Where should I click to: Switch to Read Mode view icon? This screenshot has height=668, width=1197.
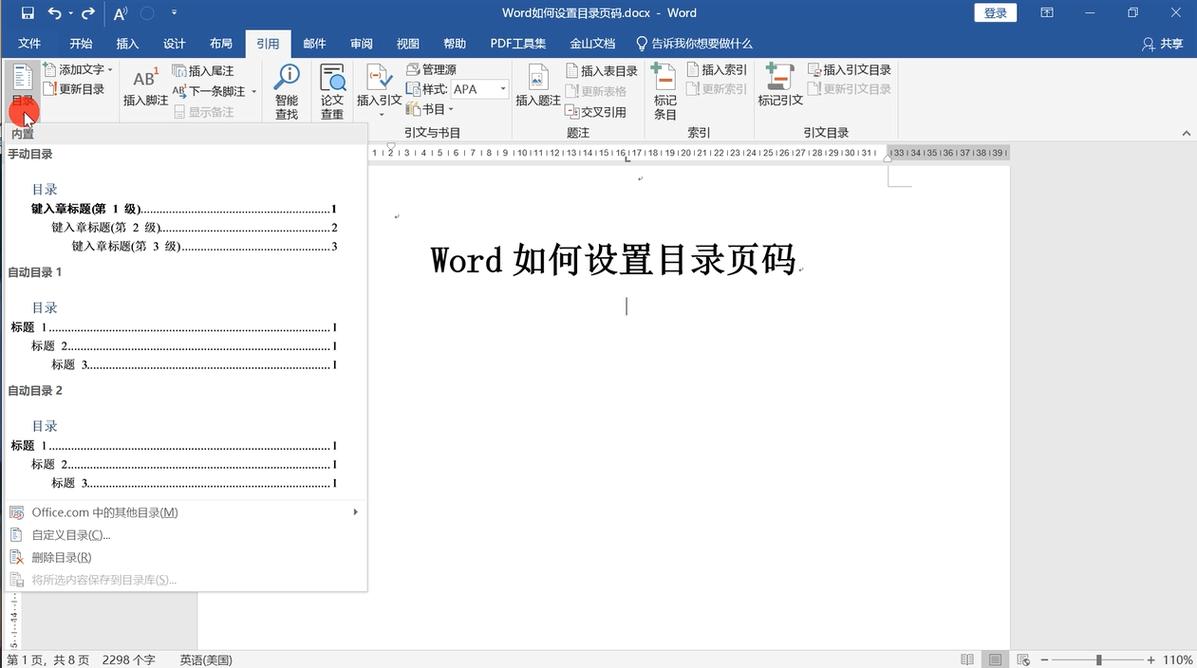pos(967,660)
